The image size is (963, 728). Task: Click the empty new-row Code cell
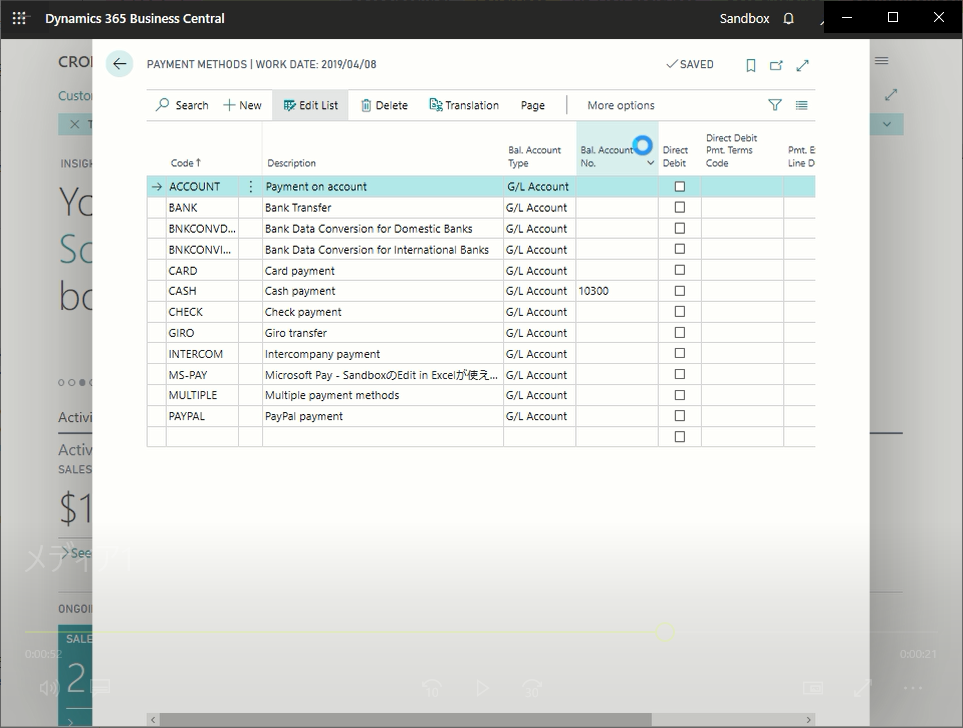pyautogui.click(x=202, y=437)
